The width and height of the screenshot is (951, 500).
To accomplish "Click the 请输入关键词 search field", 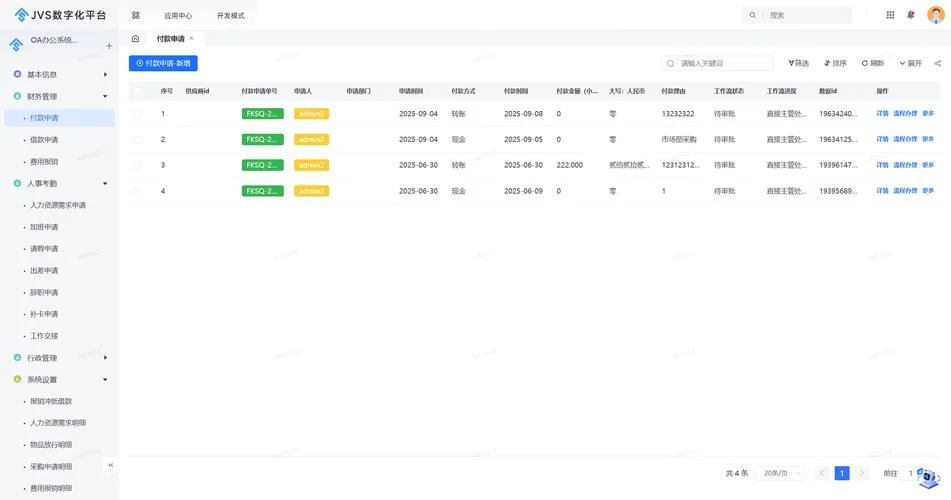I will point(717,63).
